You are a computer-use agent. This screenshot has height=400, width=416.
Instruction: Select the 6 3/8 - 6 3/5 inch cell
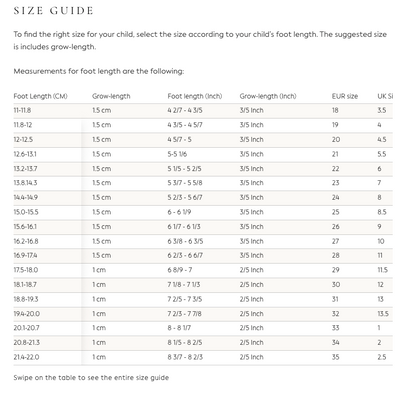click(185, 241)
